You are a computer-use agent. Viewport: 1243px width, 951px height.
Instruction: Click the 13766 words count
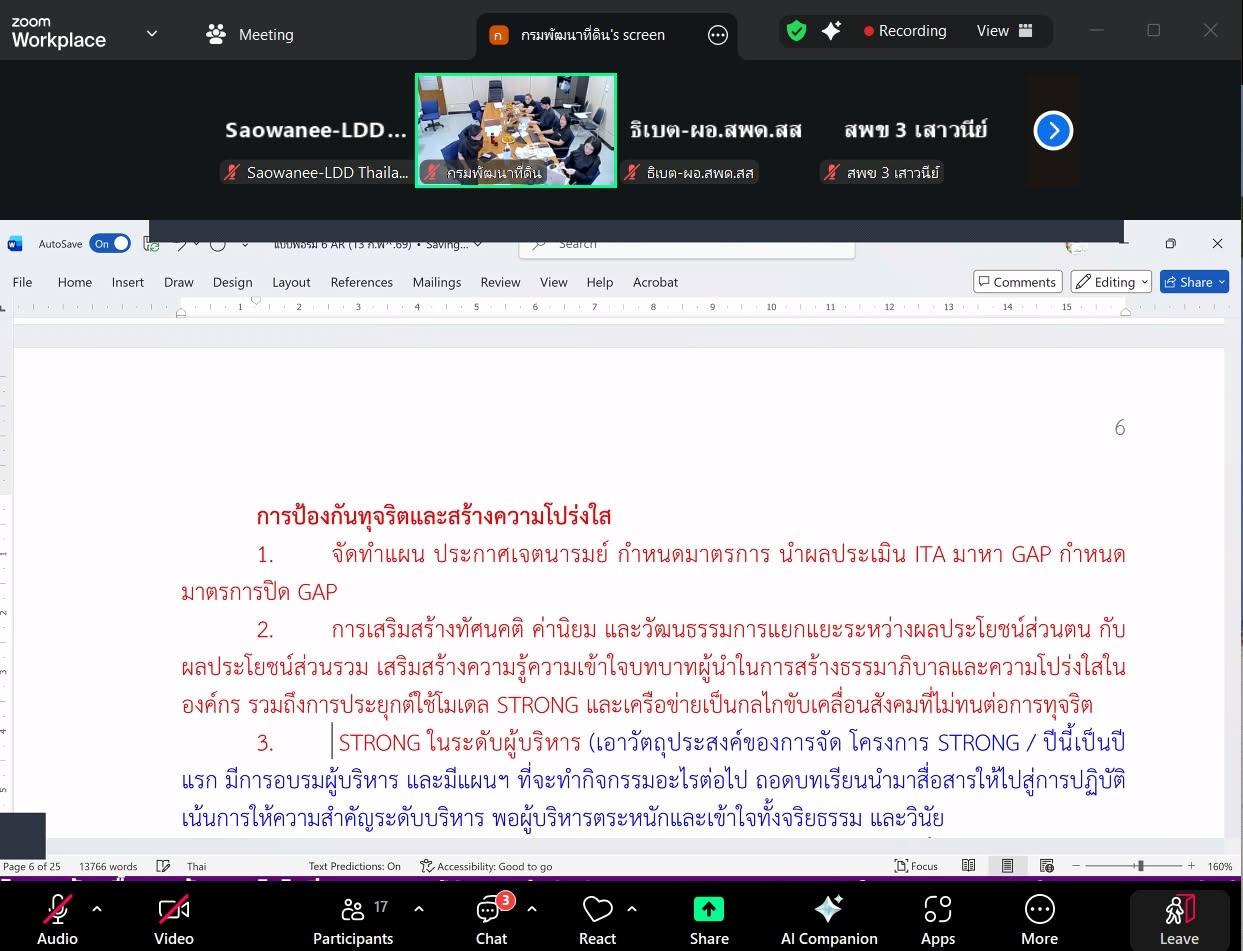pos(108,866)
